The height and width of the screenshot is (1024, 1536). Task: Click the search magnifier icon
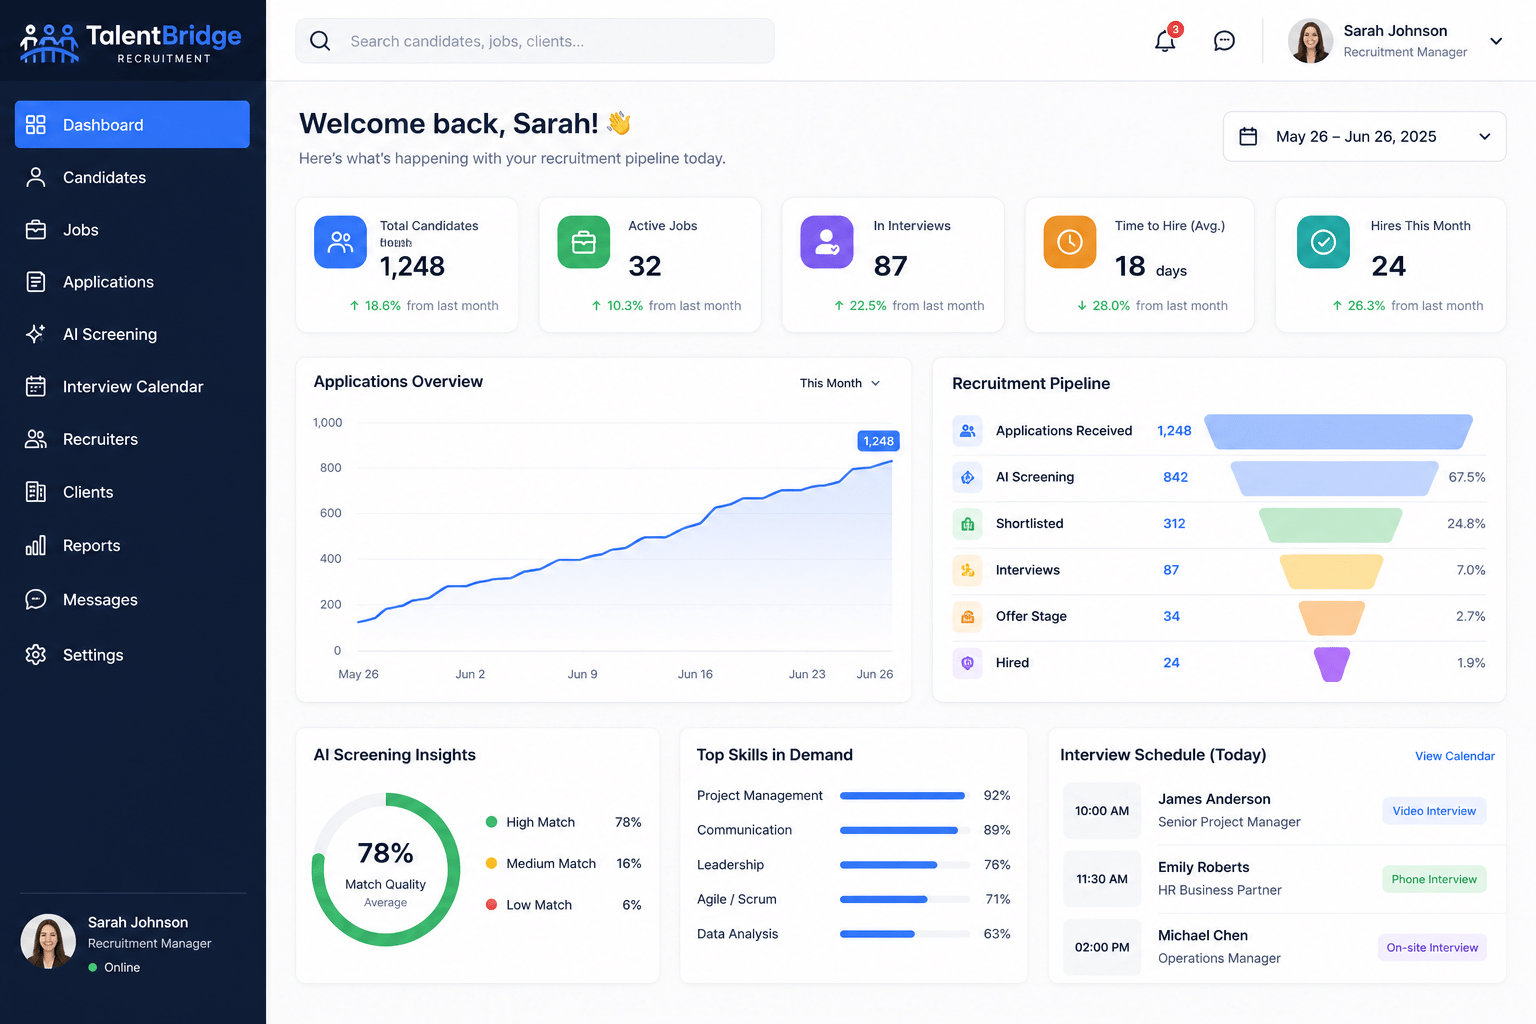click(320, 41)
